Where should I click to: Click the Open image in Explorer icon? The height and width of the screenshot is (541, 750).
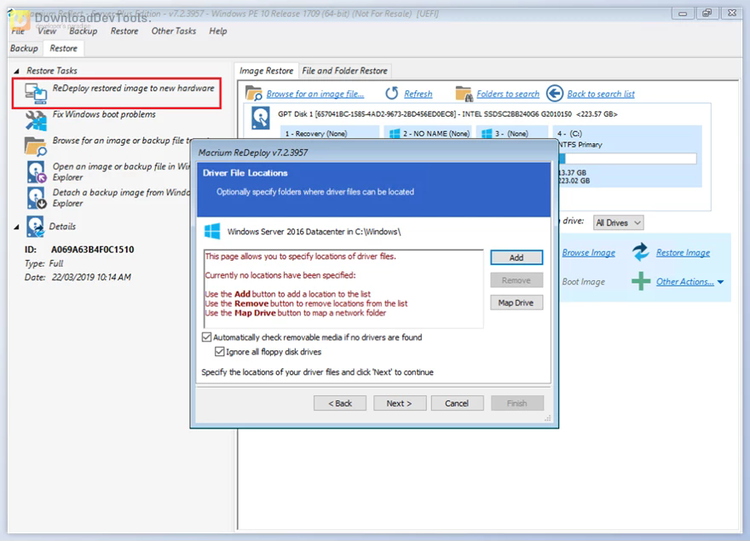pos(36,172)
